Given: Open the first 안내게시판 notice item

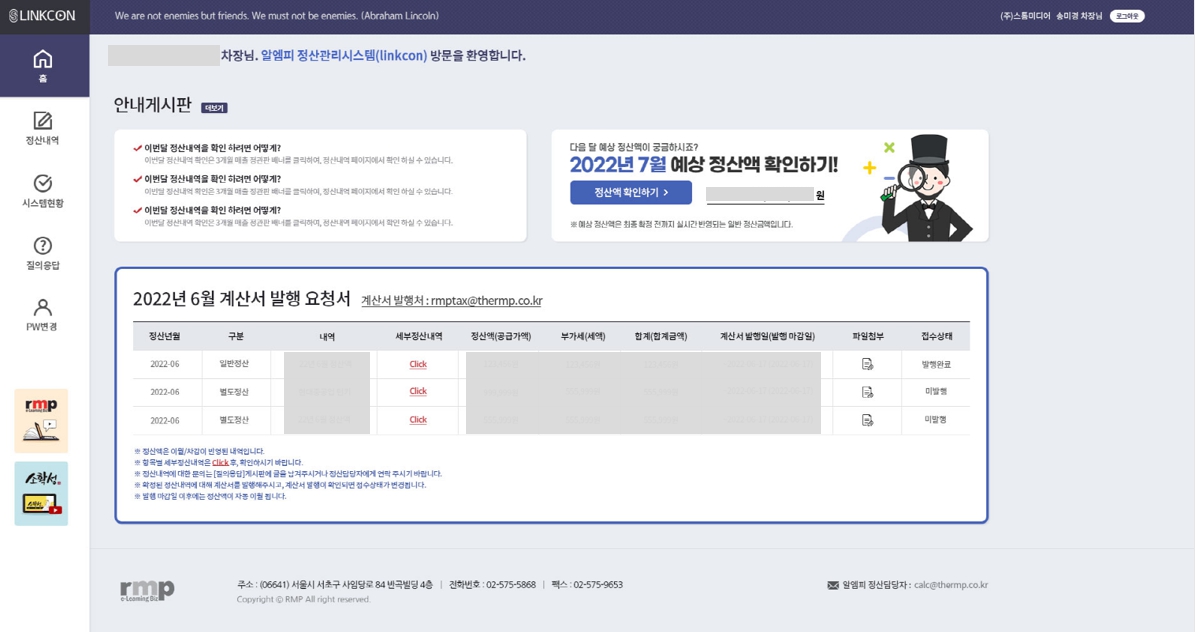Looking at the screenshot, I should (212, 148).
